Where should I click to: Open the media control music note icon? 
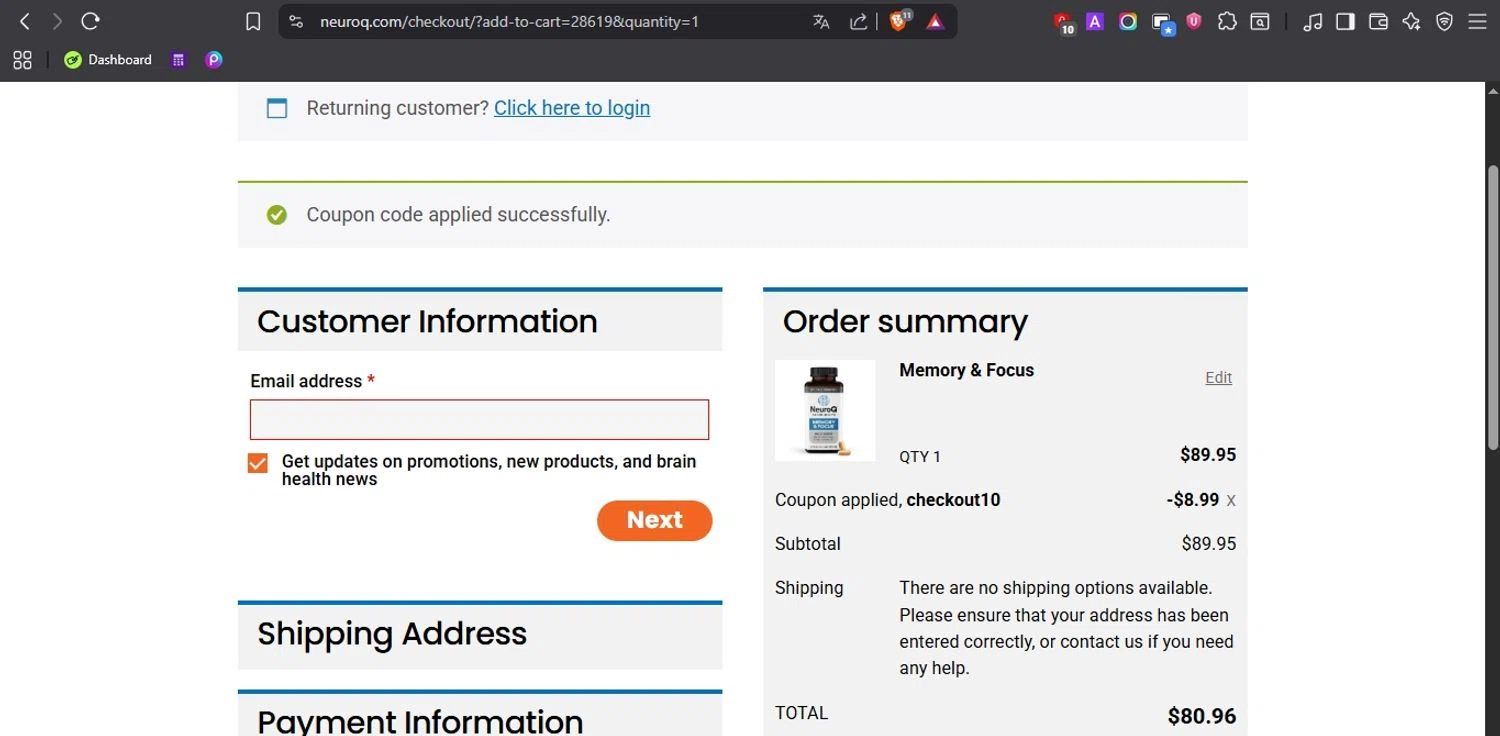click(x=1313, y=21)
